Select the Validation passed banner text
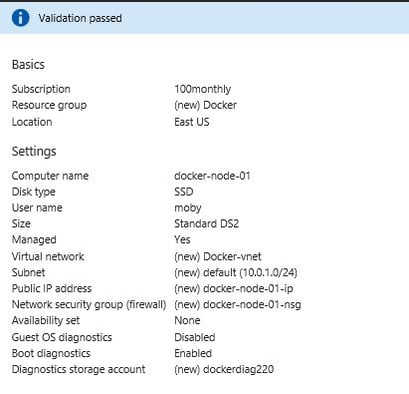The height and width of the screenshot is (394, 409). pyautogui.click(x=80, y=18)
